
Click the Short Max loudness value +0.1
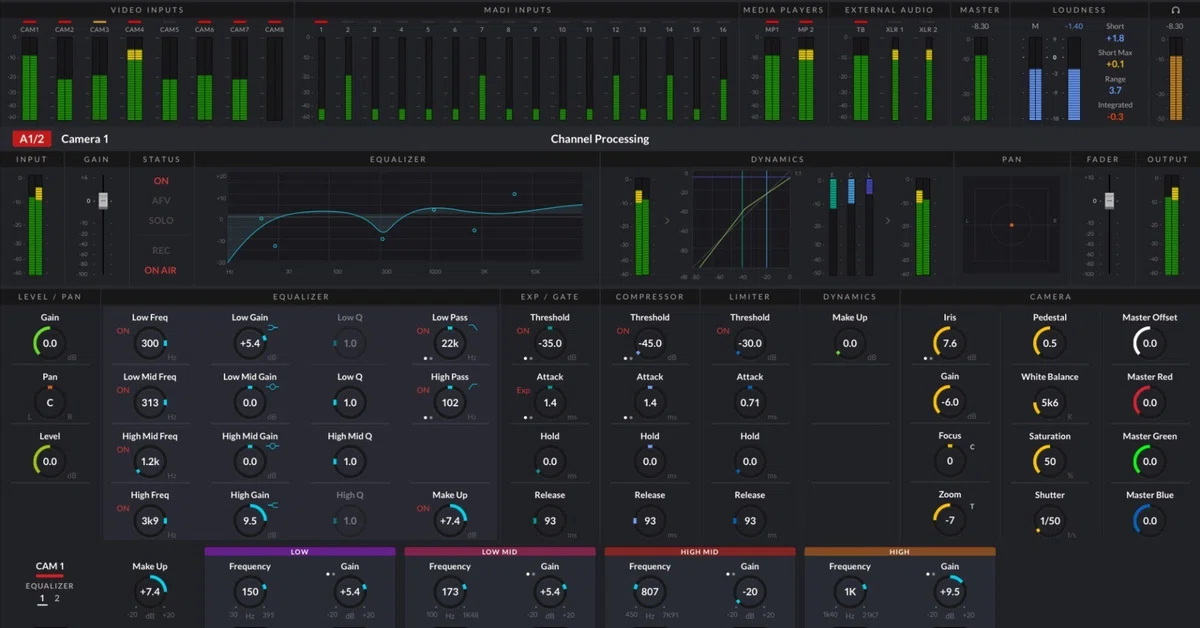point(1115,64)
